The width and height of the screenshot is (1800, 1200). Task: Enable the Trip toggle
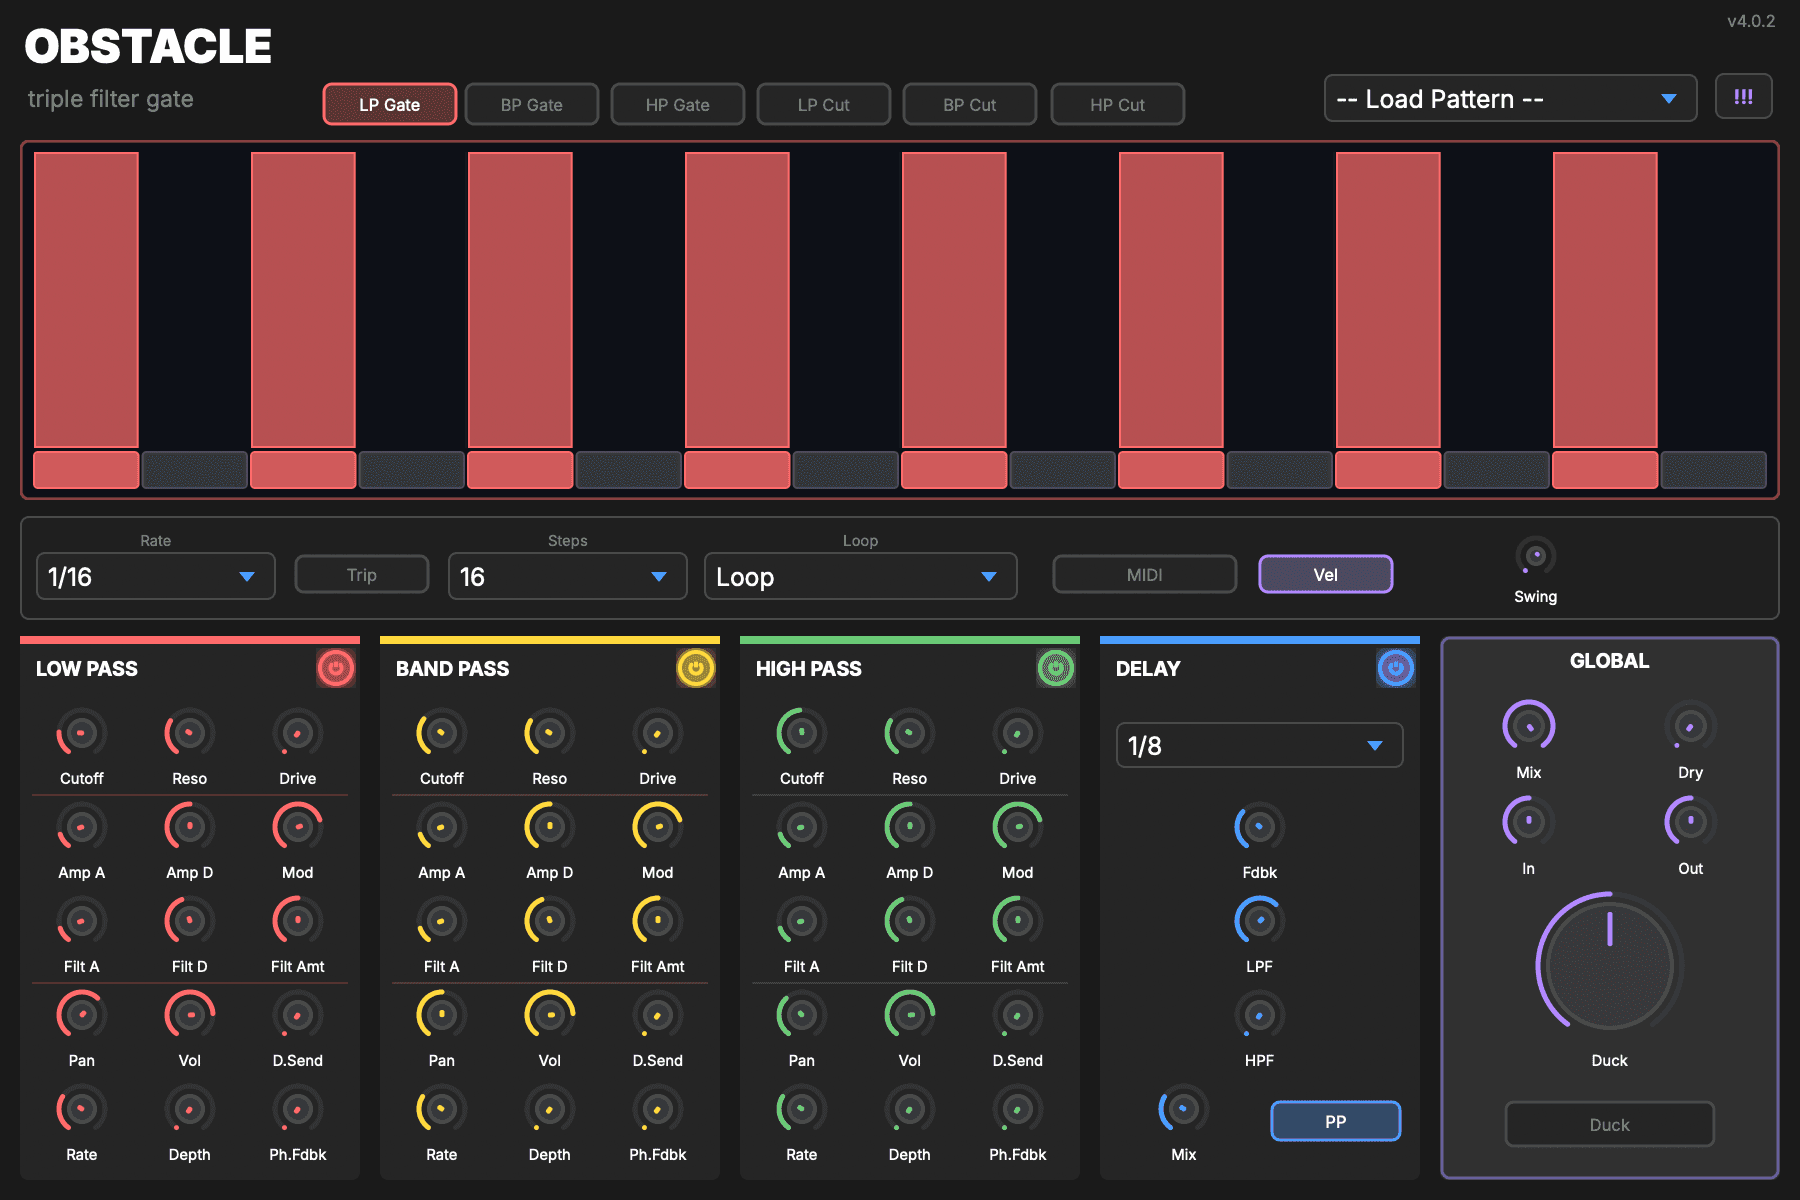coord(361,575)
